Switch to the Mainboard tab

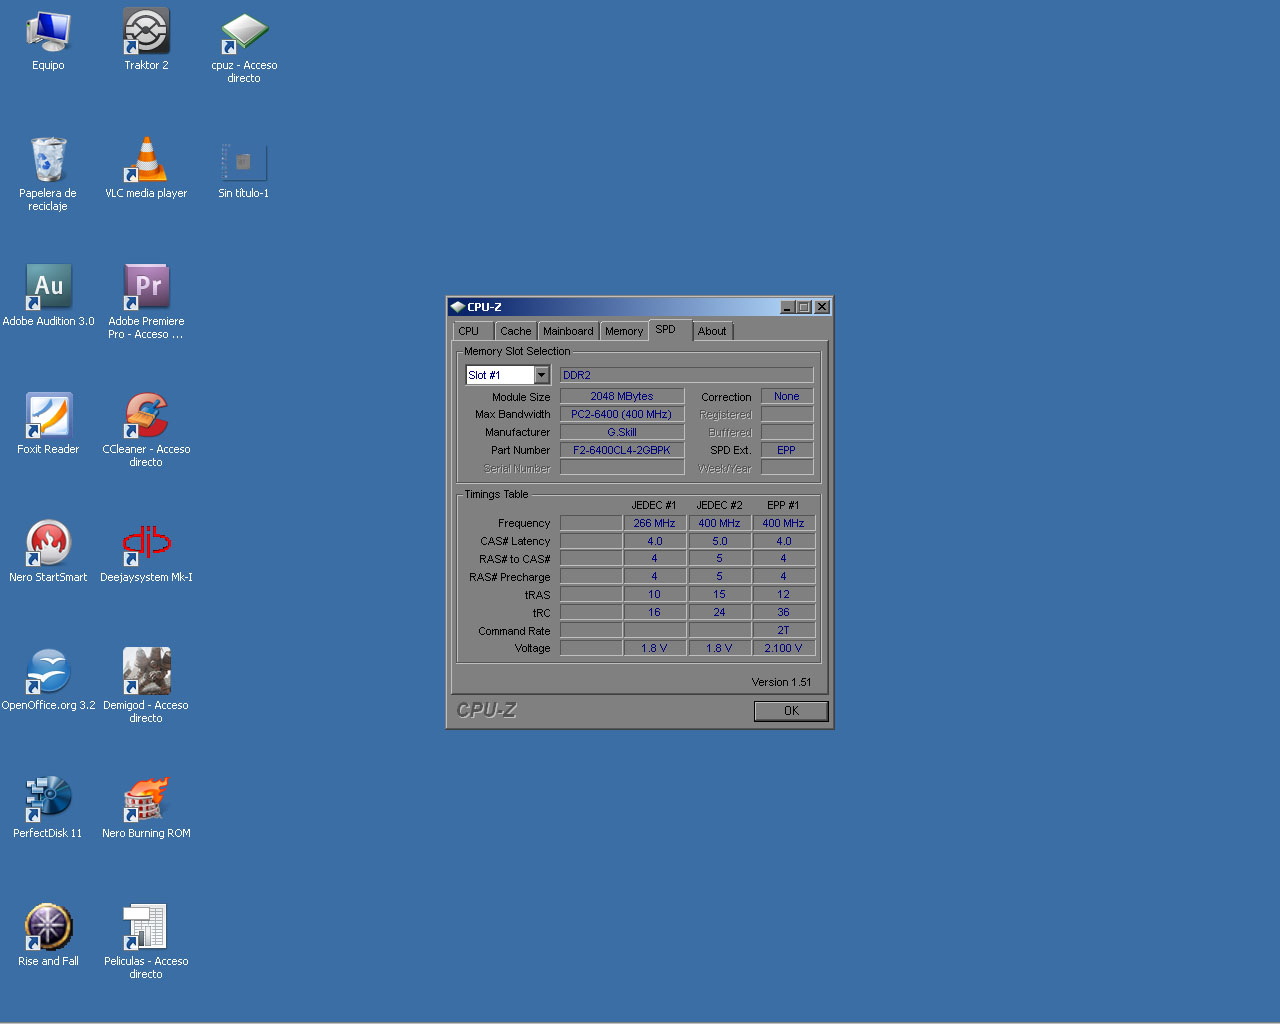click(568, 331)
